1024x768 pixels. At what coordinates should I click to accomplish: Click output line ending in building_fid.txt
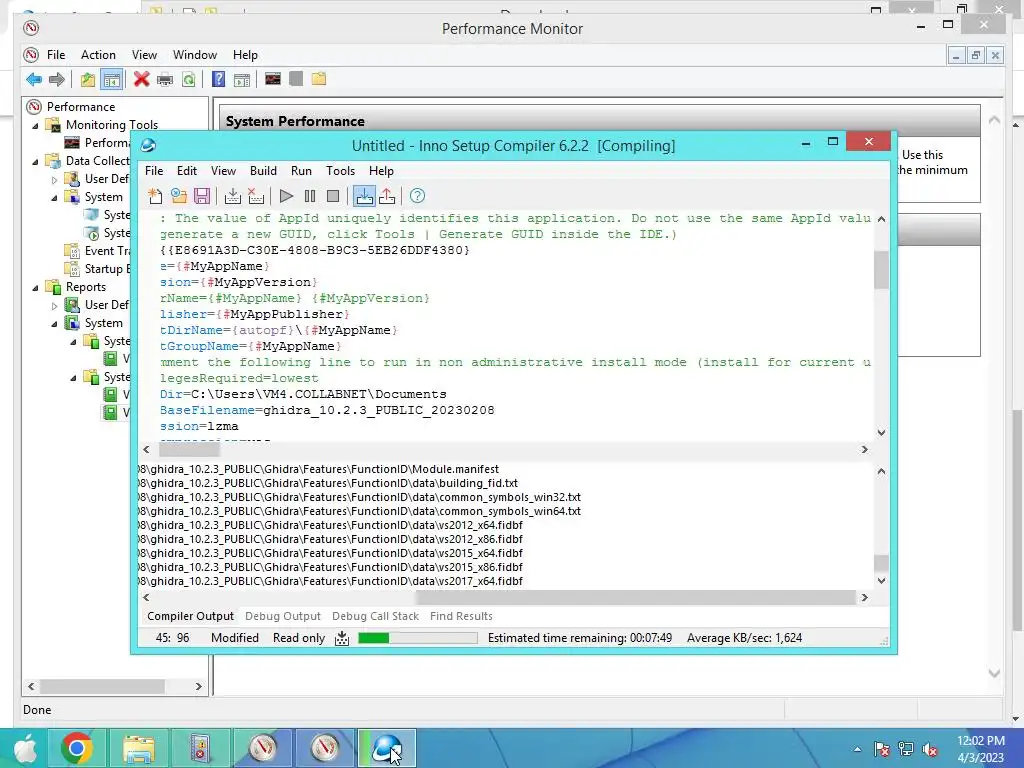[328, 483]
